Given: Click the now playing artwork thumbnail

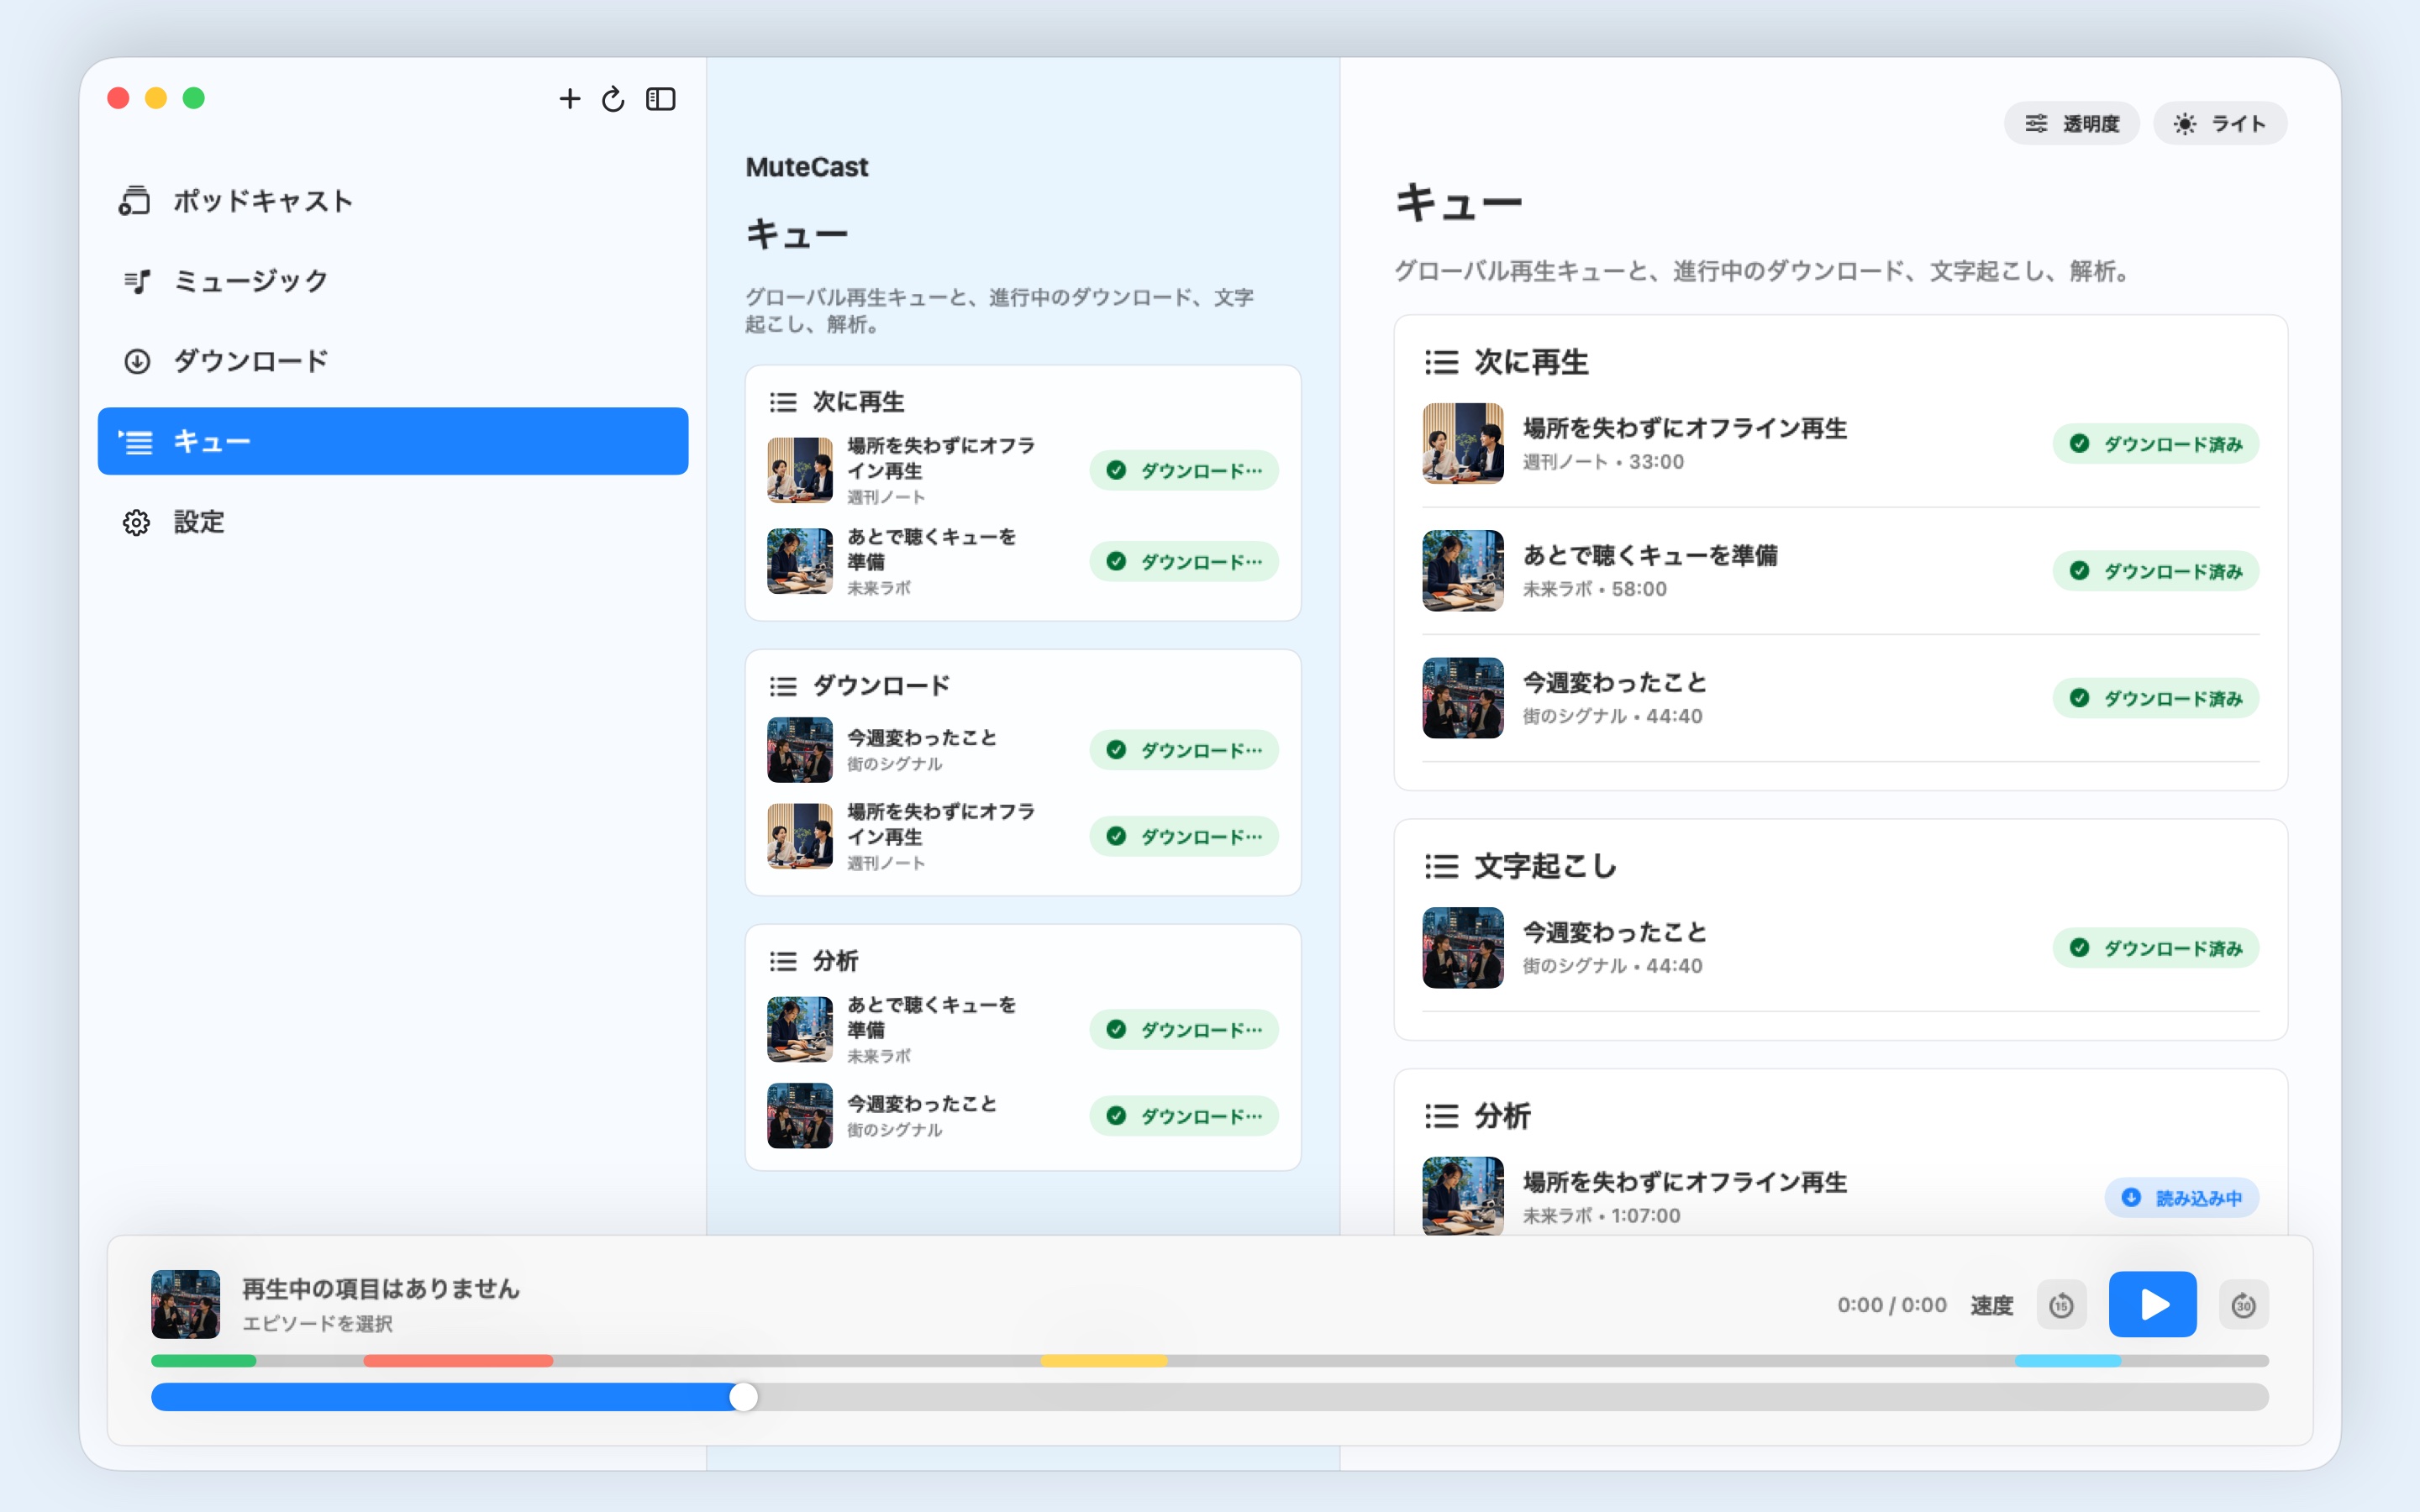Looking at the screenshot, I should [185, 1304].
